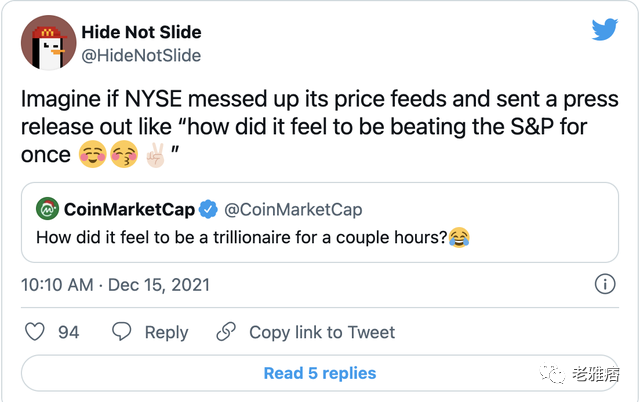Click the Twitter bird logo
The width and height of the screenshot is (640, 402).
pos(604,30)
